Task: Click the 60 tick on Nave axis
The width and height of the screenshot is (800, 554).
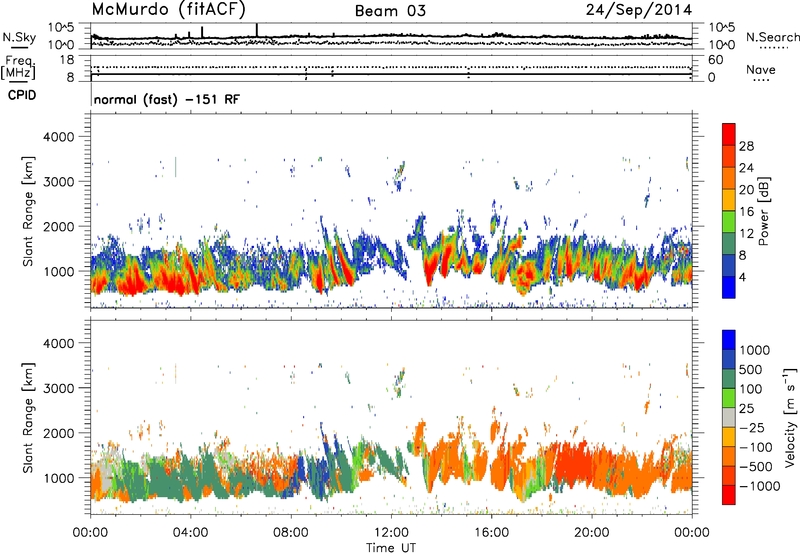Action: [716, 60]
